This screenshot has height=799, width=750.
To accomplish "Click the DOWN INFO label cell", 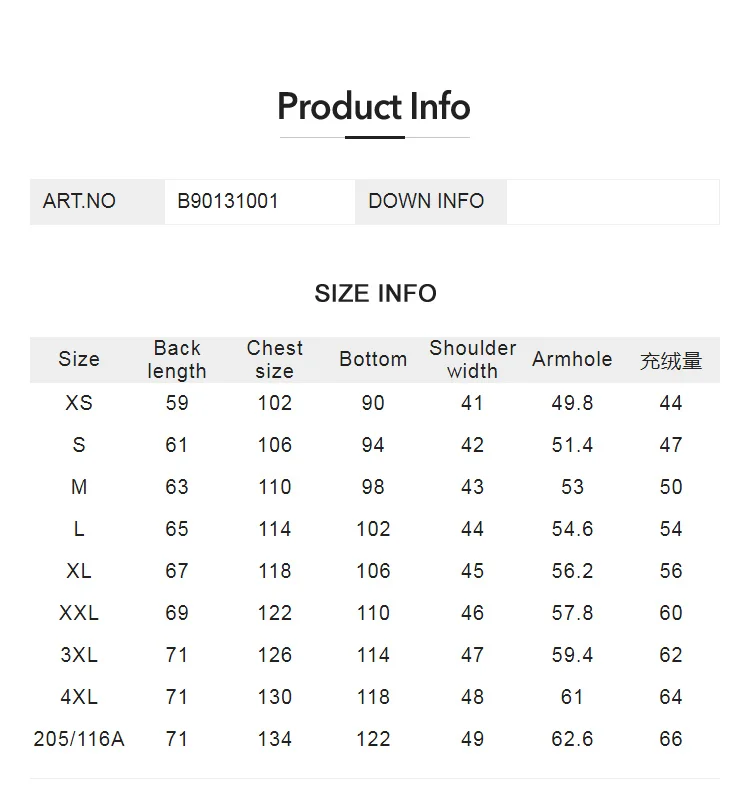I will [431, 201].
